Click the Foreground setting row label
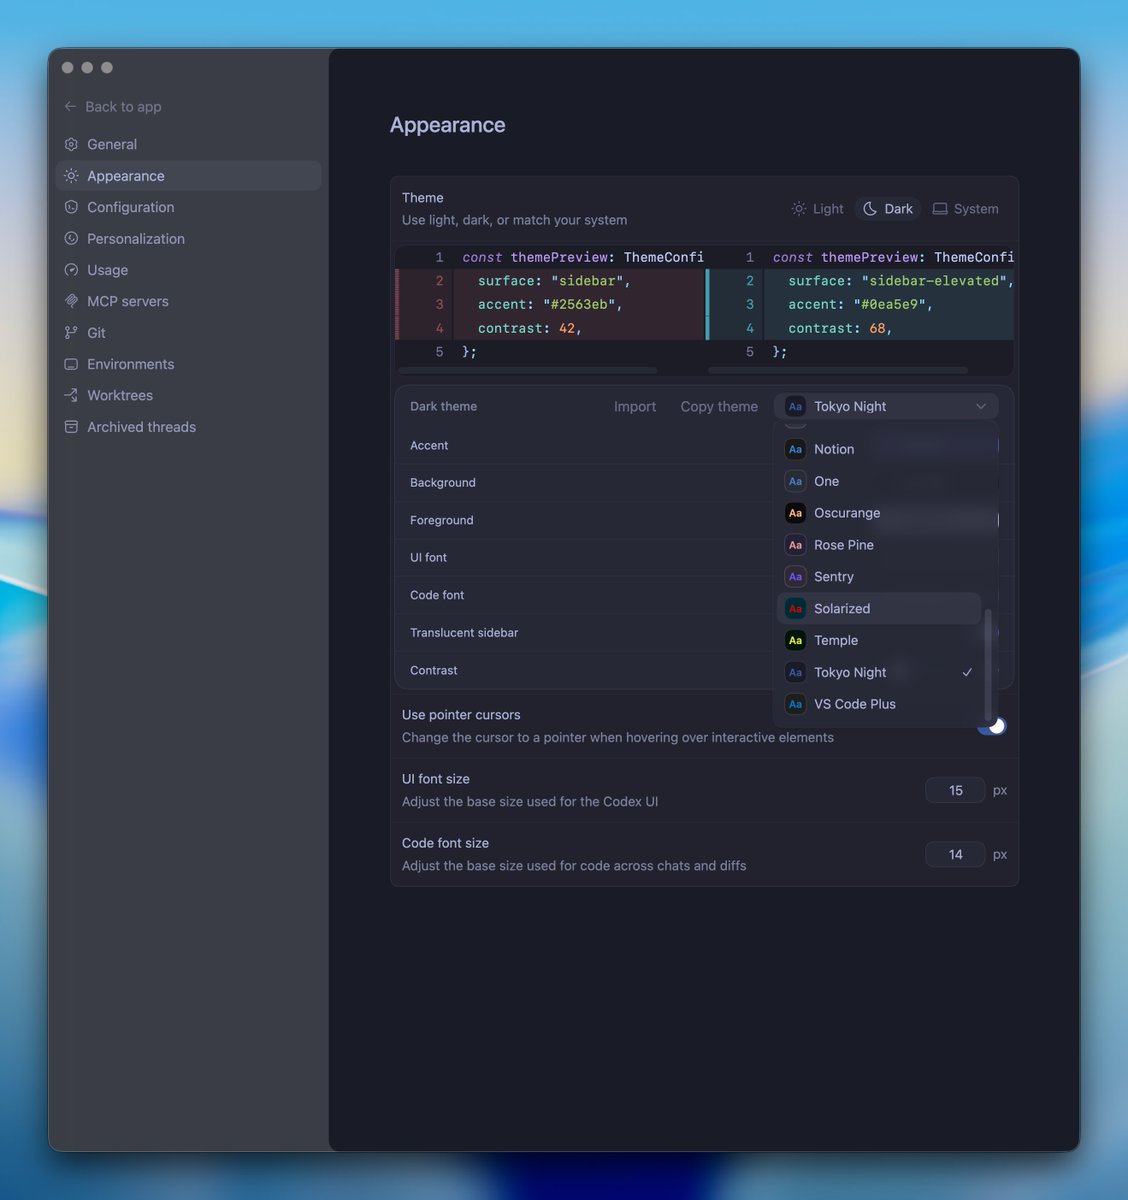1128x1200 pixels. (442, 520)
